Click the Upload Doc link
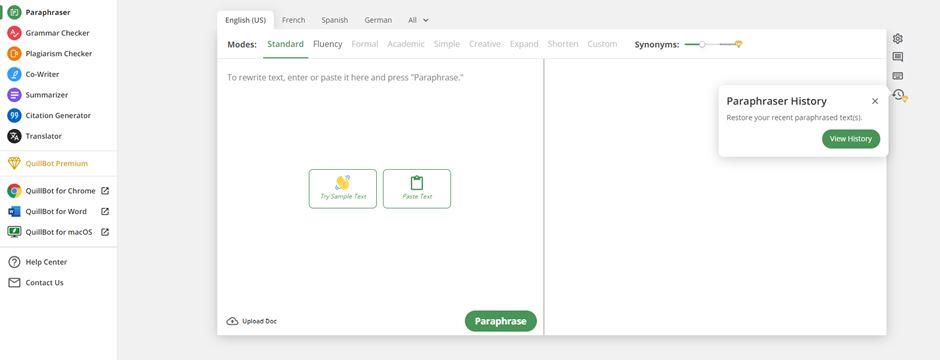The height and width of the screenshot is (360, 940). (252, 321)
